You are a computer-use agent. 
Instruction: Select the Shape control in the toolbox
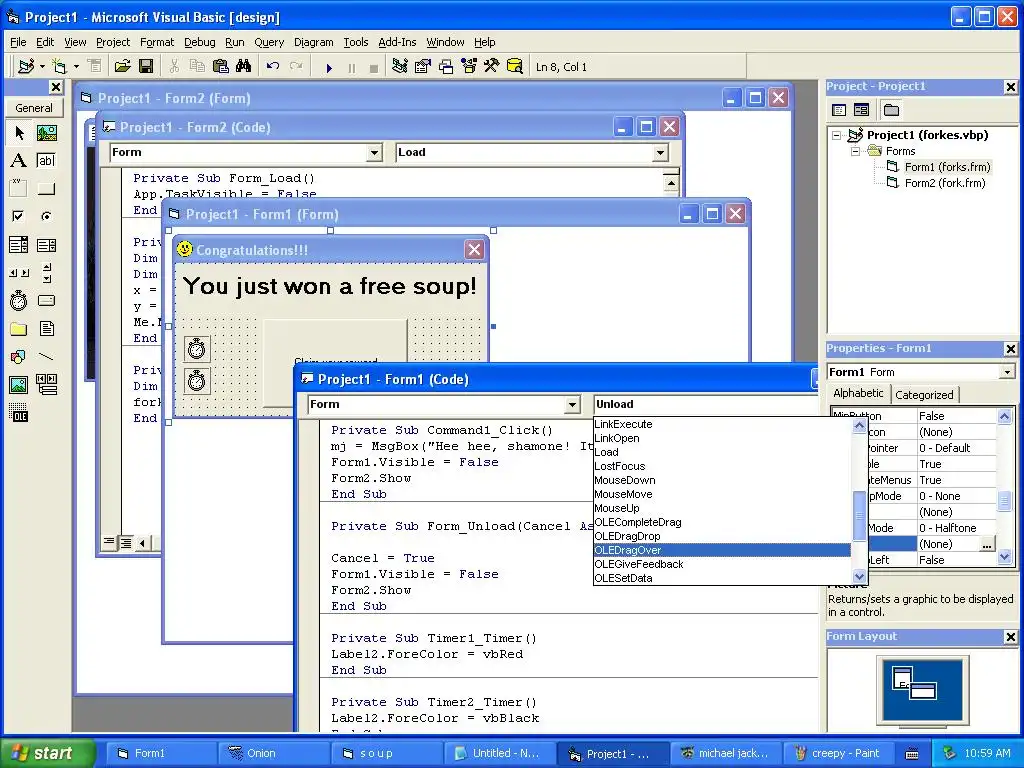(x=19, y=357)
